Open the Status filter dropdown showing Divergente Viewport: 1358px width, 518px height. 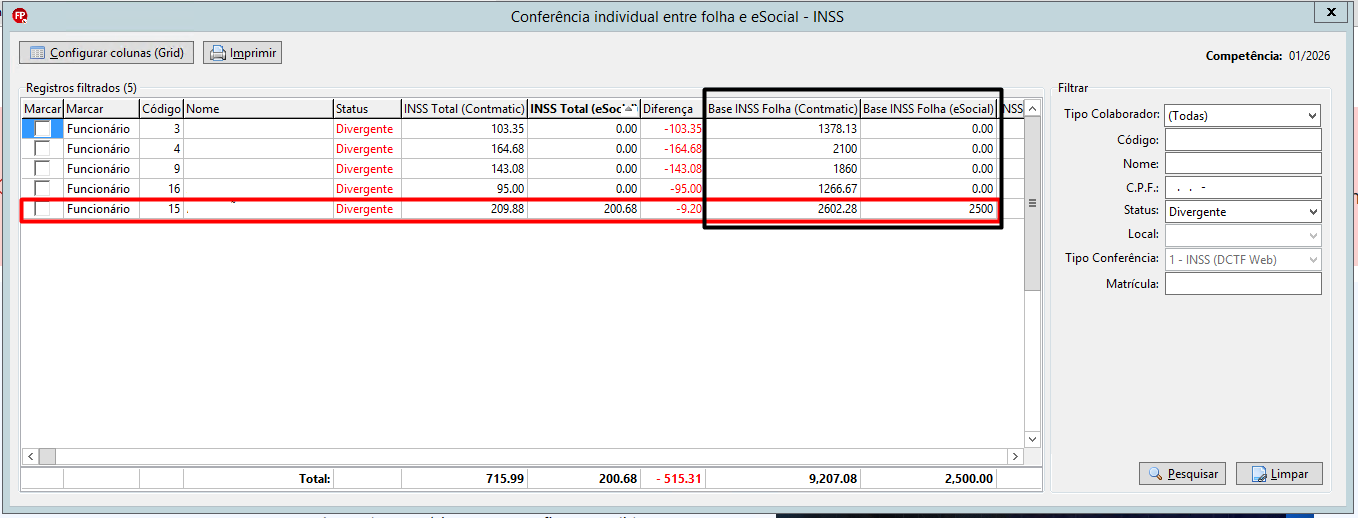pos(1312,212)
